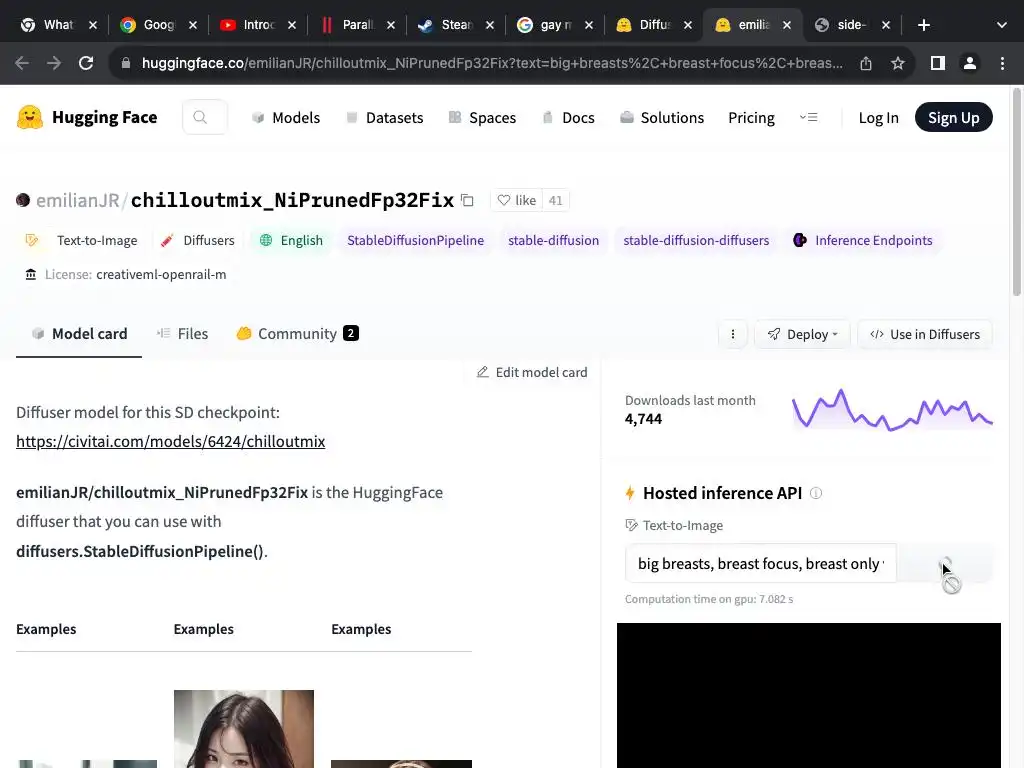The width and height of the screenshot is (1024, 768).
Task: Open the Models page
Action: click(286, 118)
